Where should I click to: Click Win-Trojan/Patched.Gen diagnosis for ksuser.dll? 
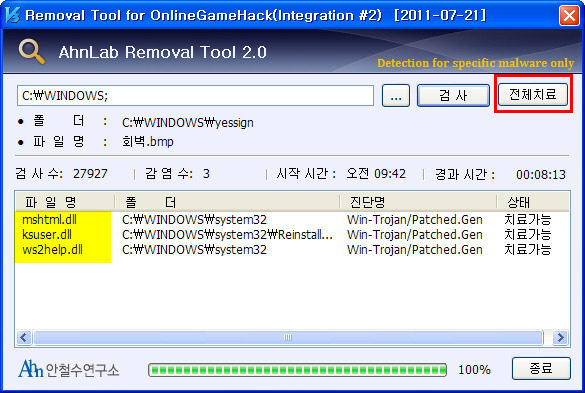[x=414, y=234]
